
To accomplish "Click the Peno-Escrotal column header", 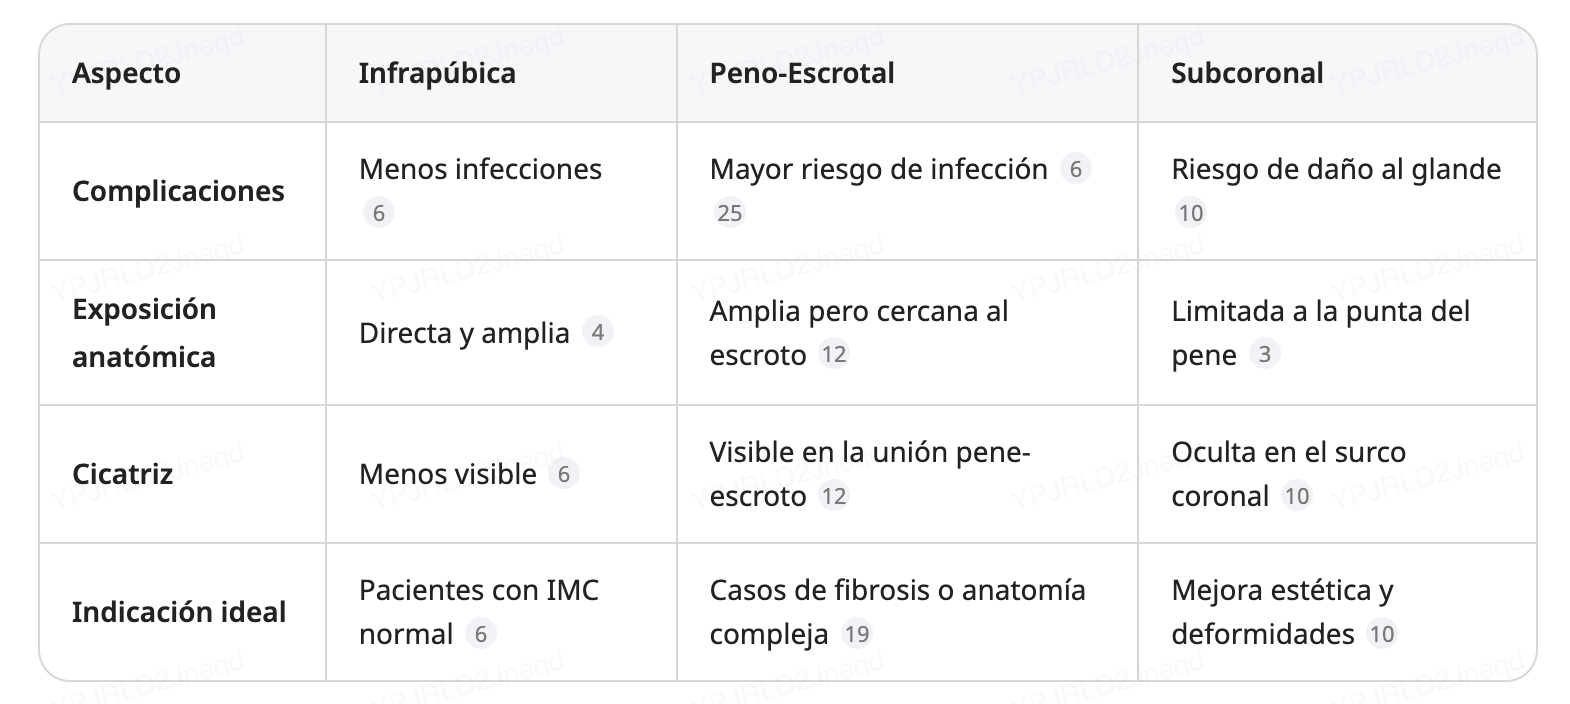I will pos(802,73).
